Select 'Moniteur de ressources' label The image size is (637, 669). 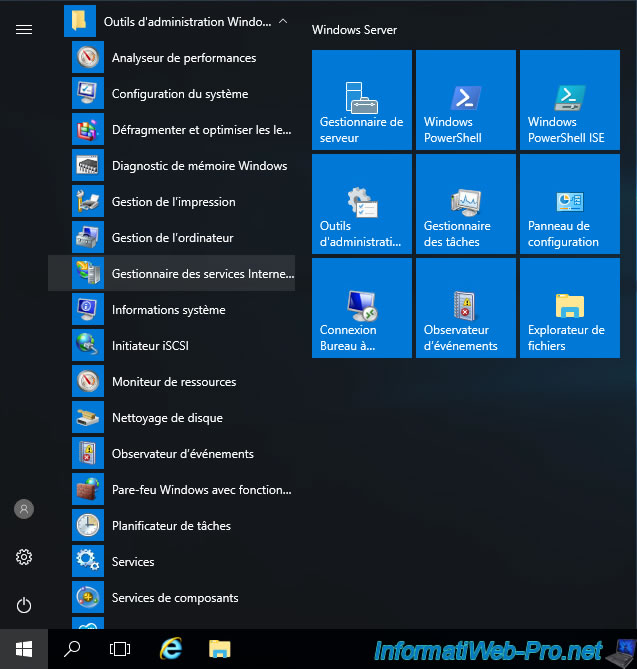(174, 382)
